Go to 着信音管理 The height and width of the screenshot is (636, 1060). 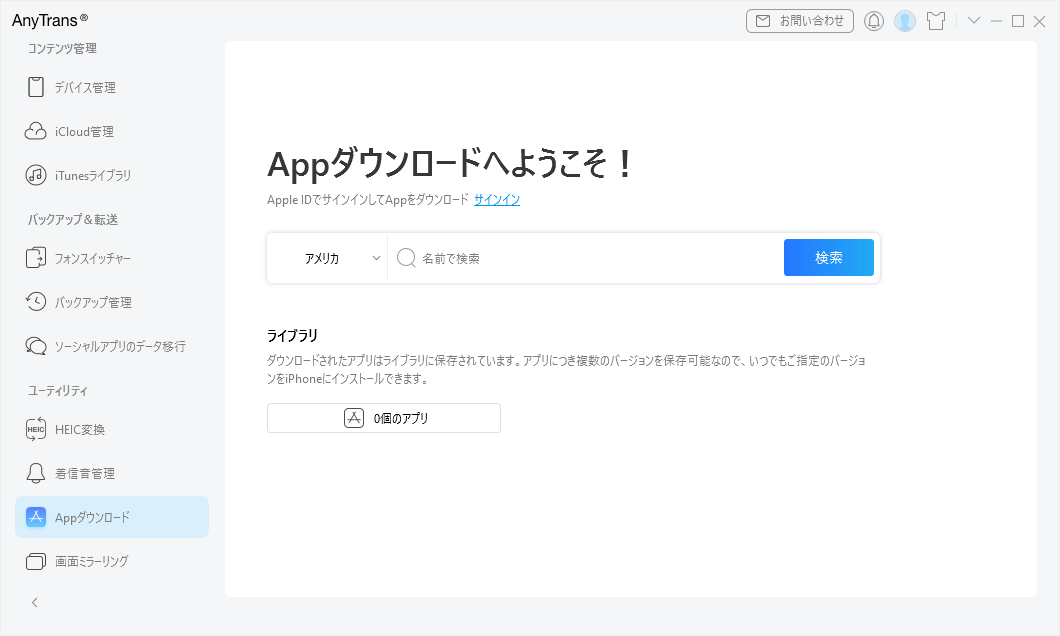tap(112, 473)
